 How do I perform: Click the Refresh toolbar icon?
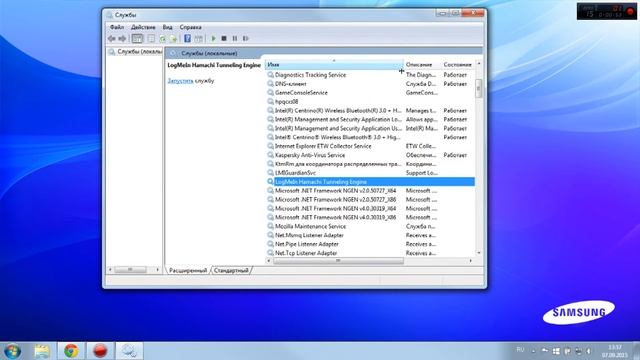162,38
